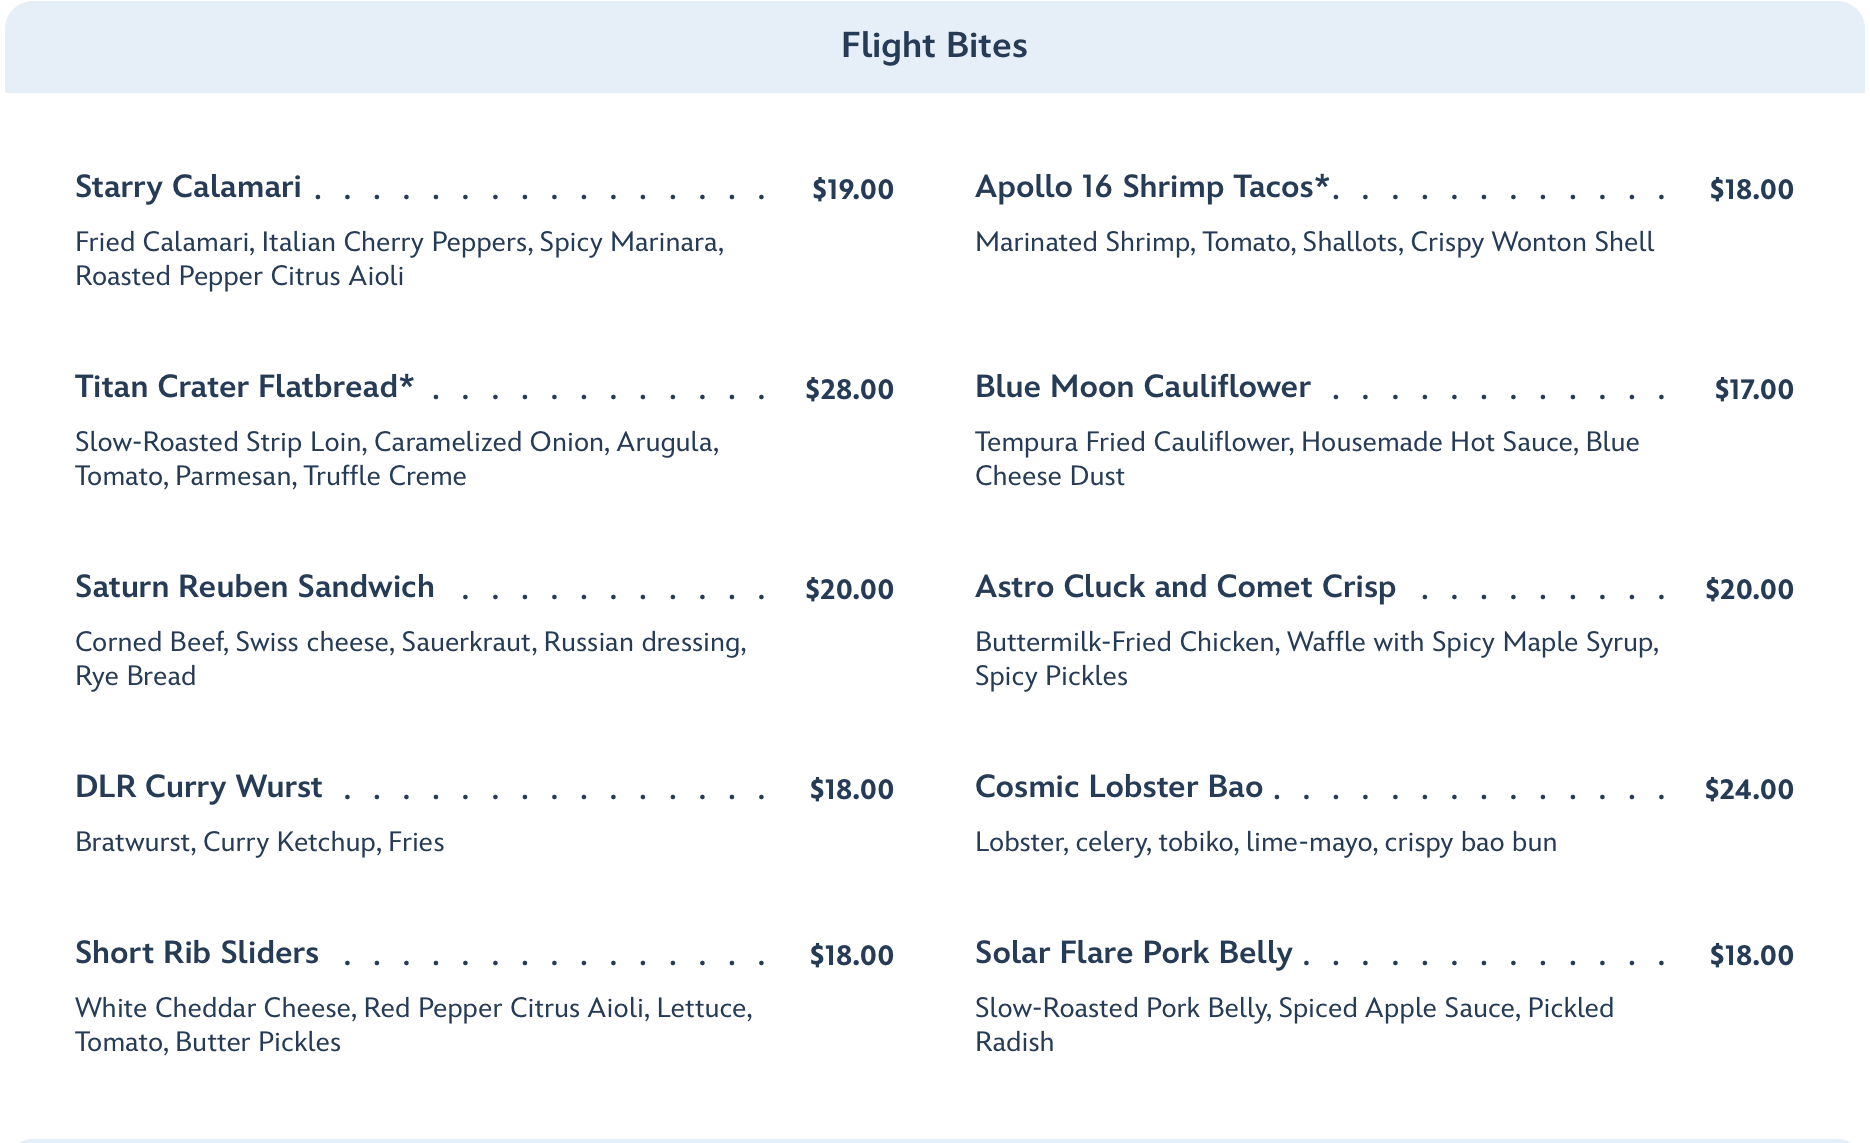
Task: Click the Marinated Shrimp tacos description
Action: click(1314, 242)
